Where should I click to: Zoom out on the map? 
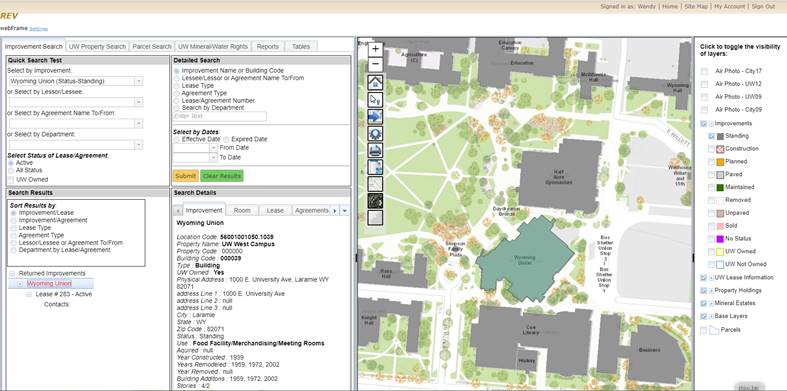(x=375, y=64)
